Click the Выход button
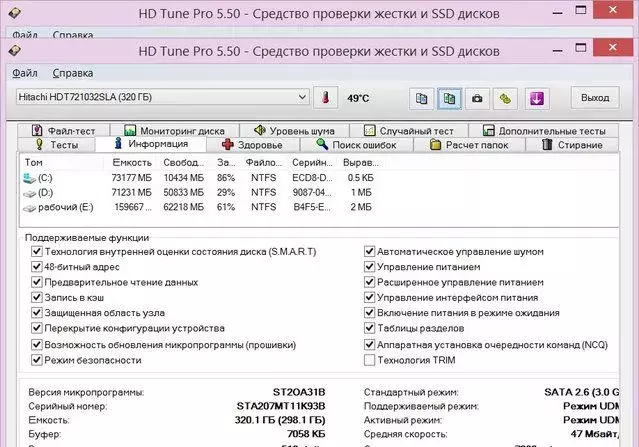639x447 pixels. [x=595, y=98]
